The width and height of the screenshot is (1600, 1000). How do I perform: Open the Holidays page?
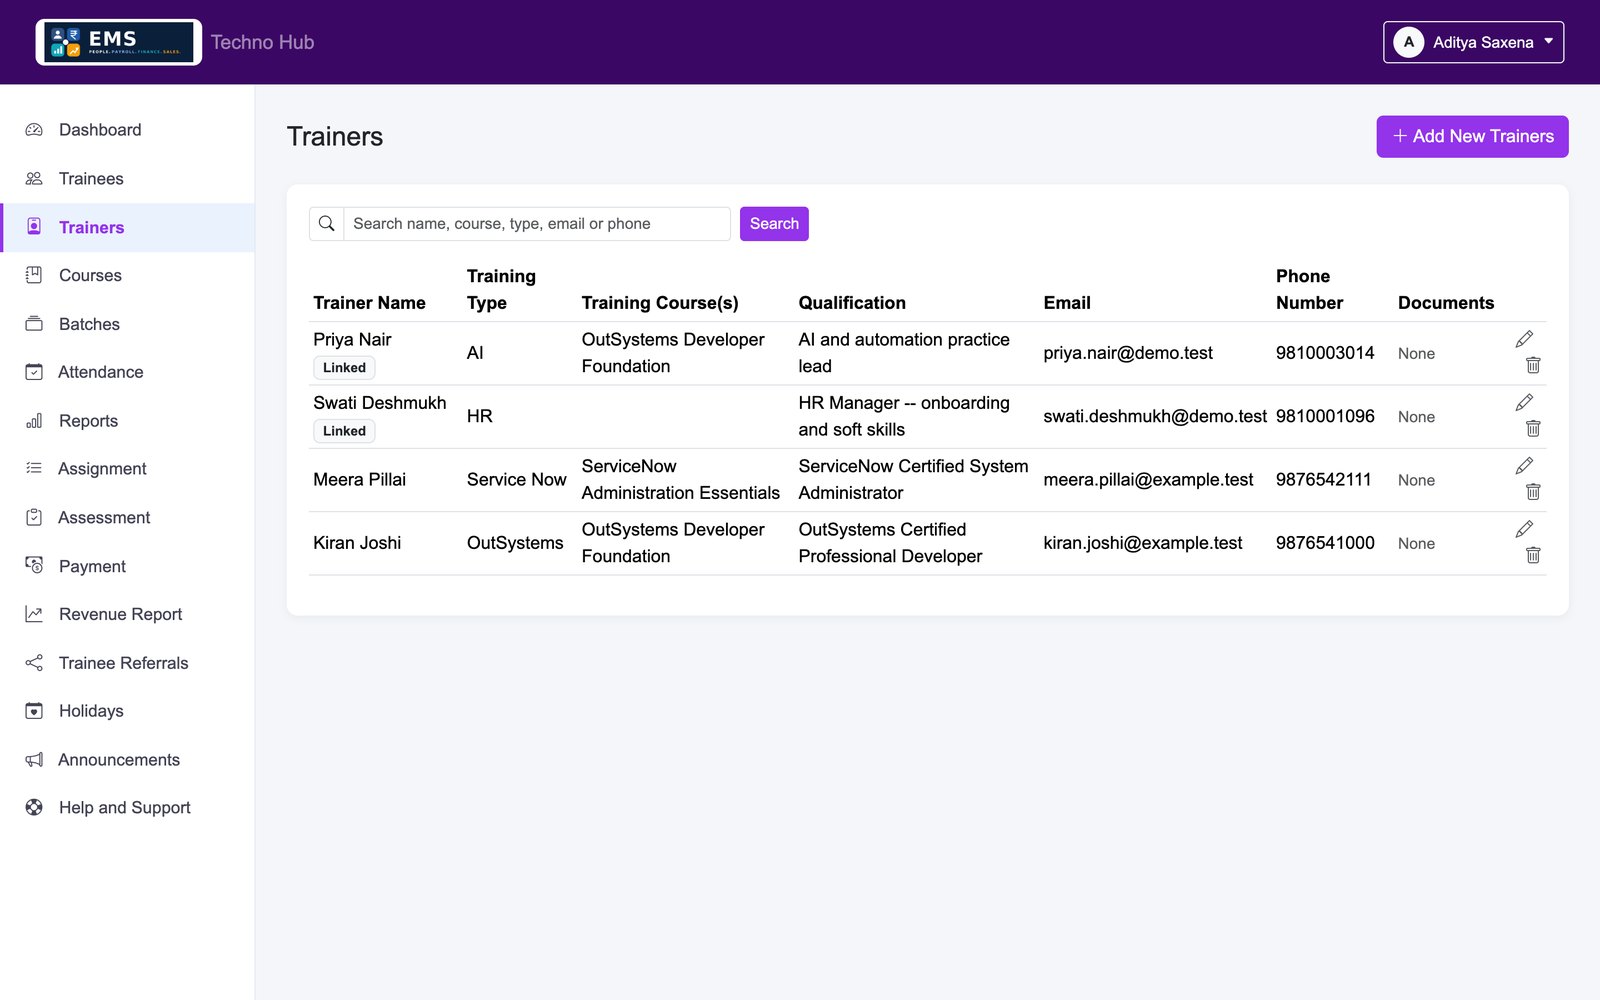(x=127, y=711)
